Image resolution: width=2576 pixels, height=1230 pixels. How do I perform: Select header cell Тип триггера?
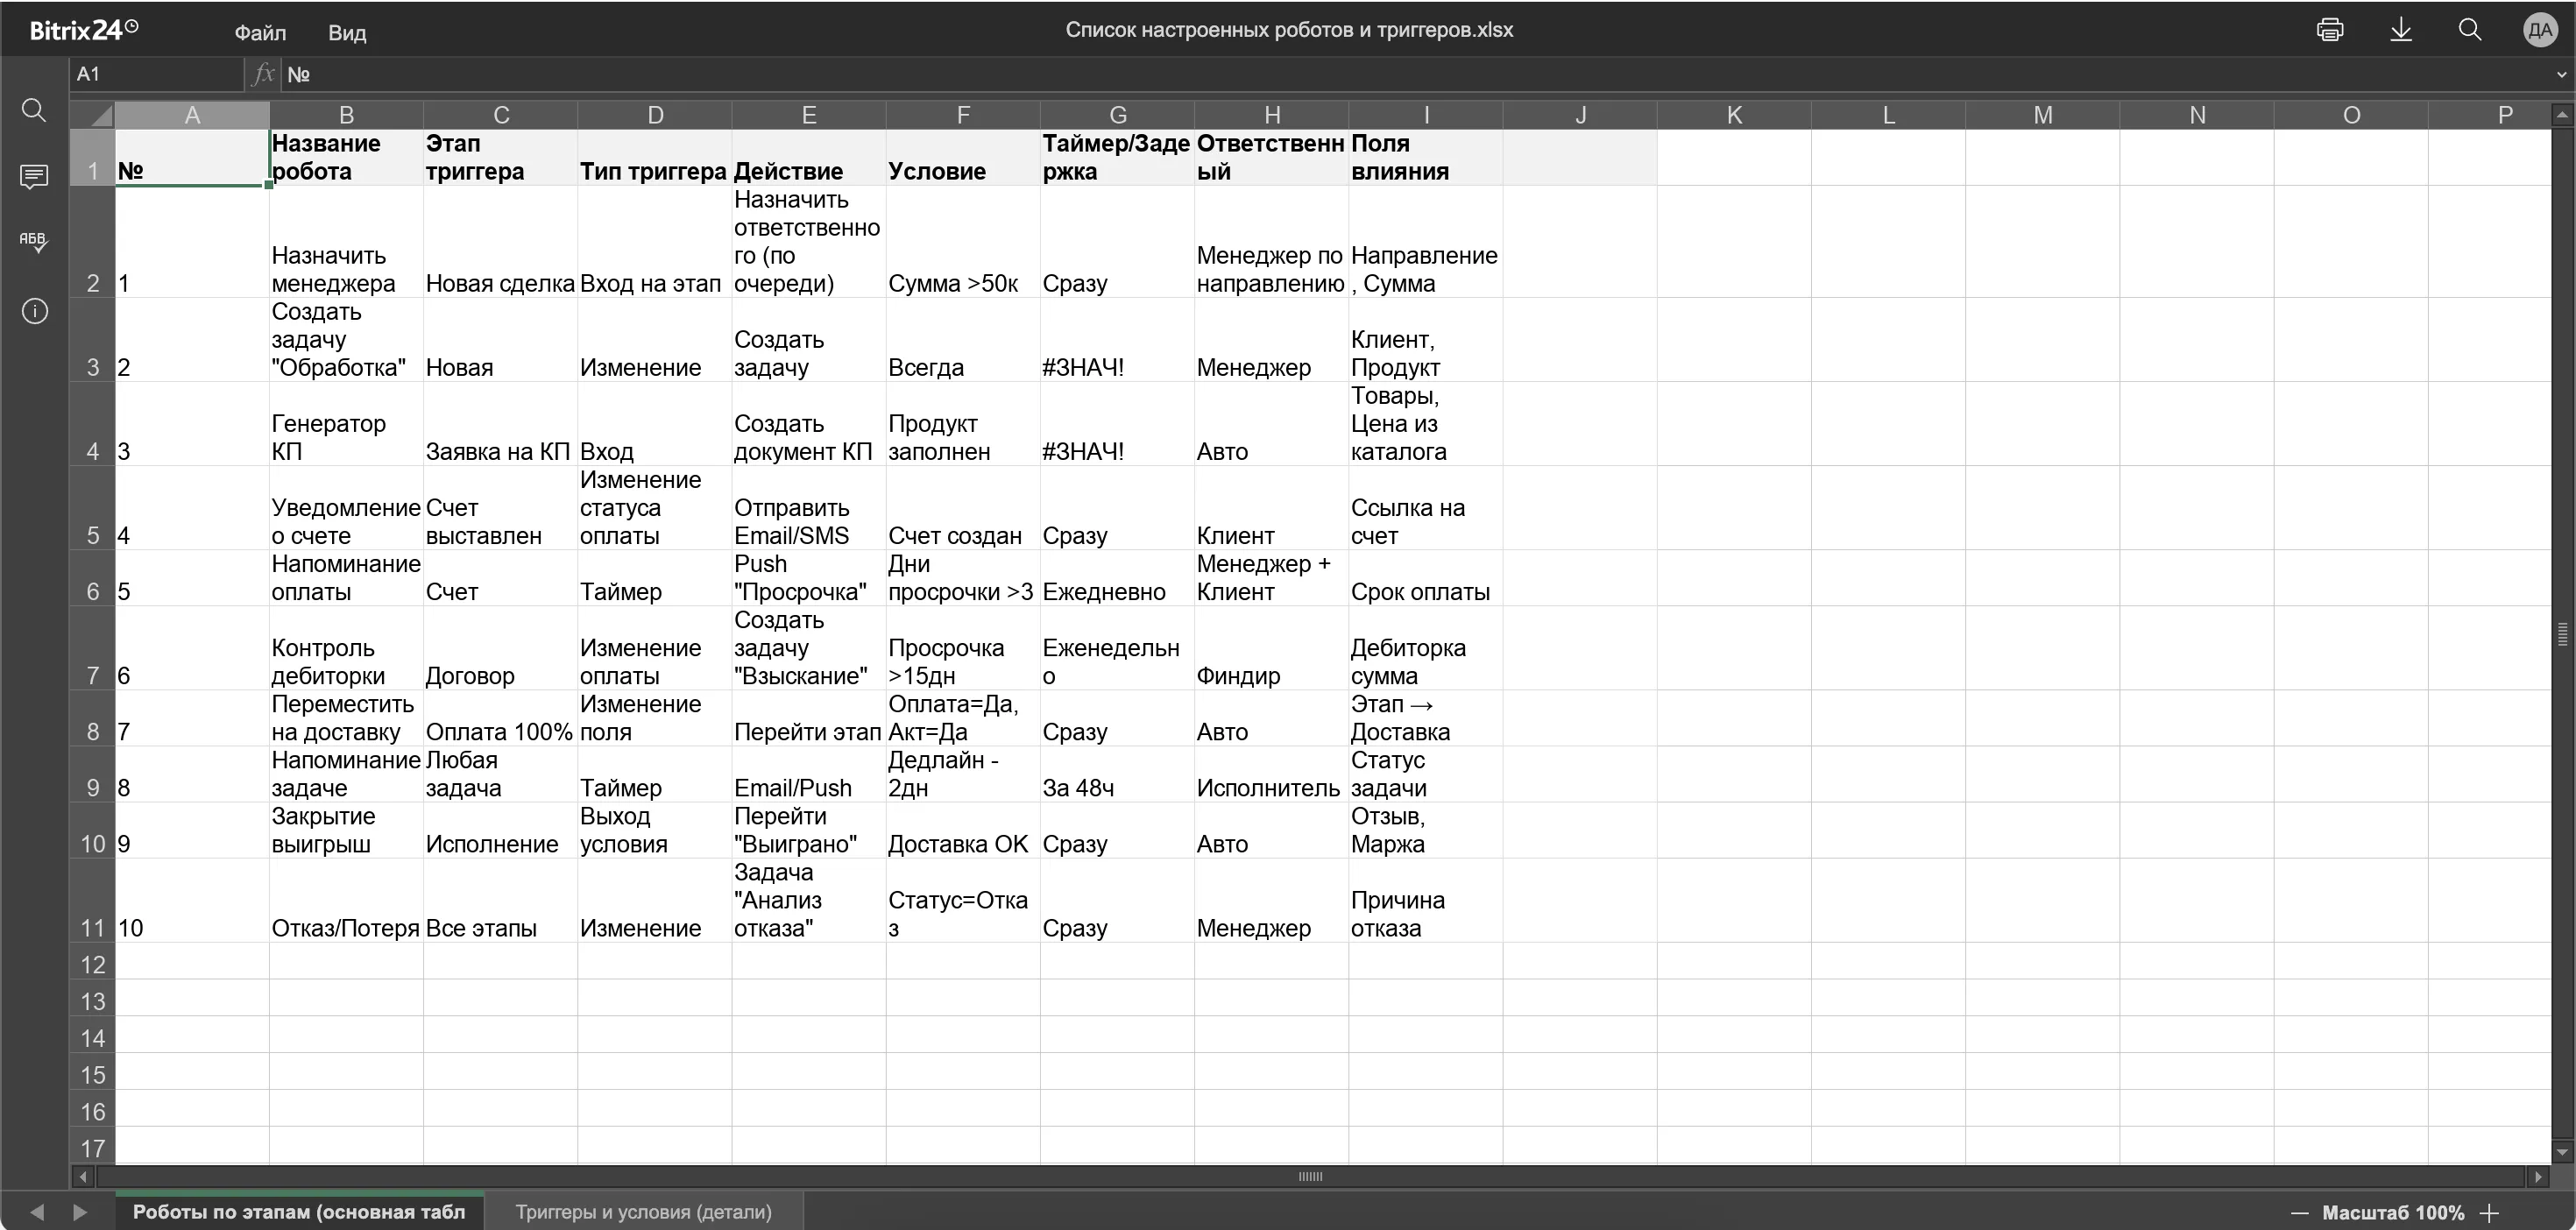coord(654,157)
